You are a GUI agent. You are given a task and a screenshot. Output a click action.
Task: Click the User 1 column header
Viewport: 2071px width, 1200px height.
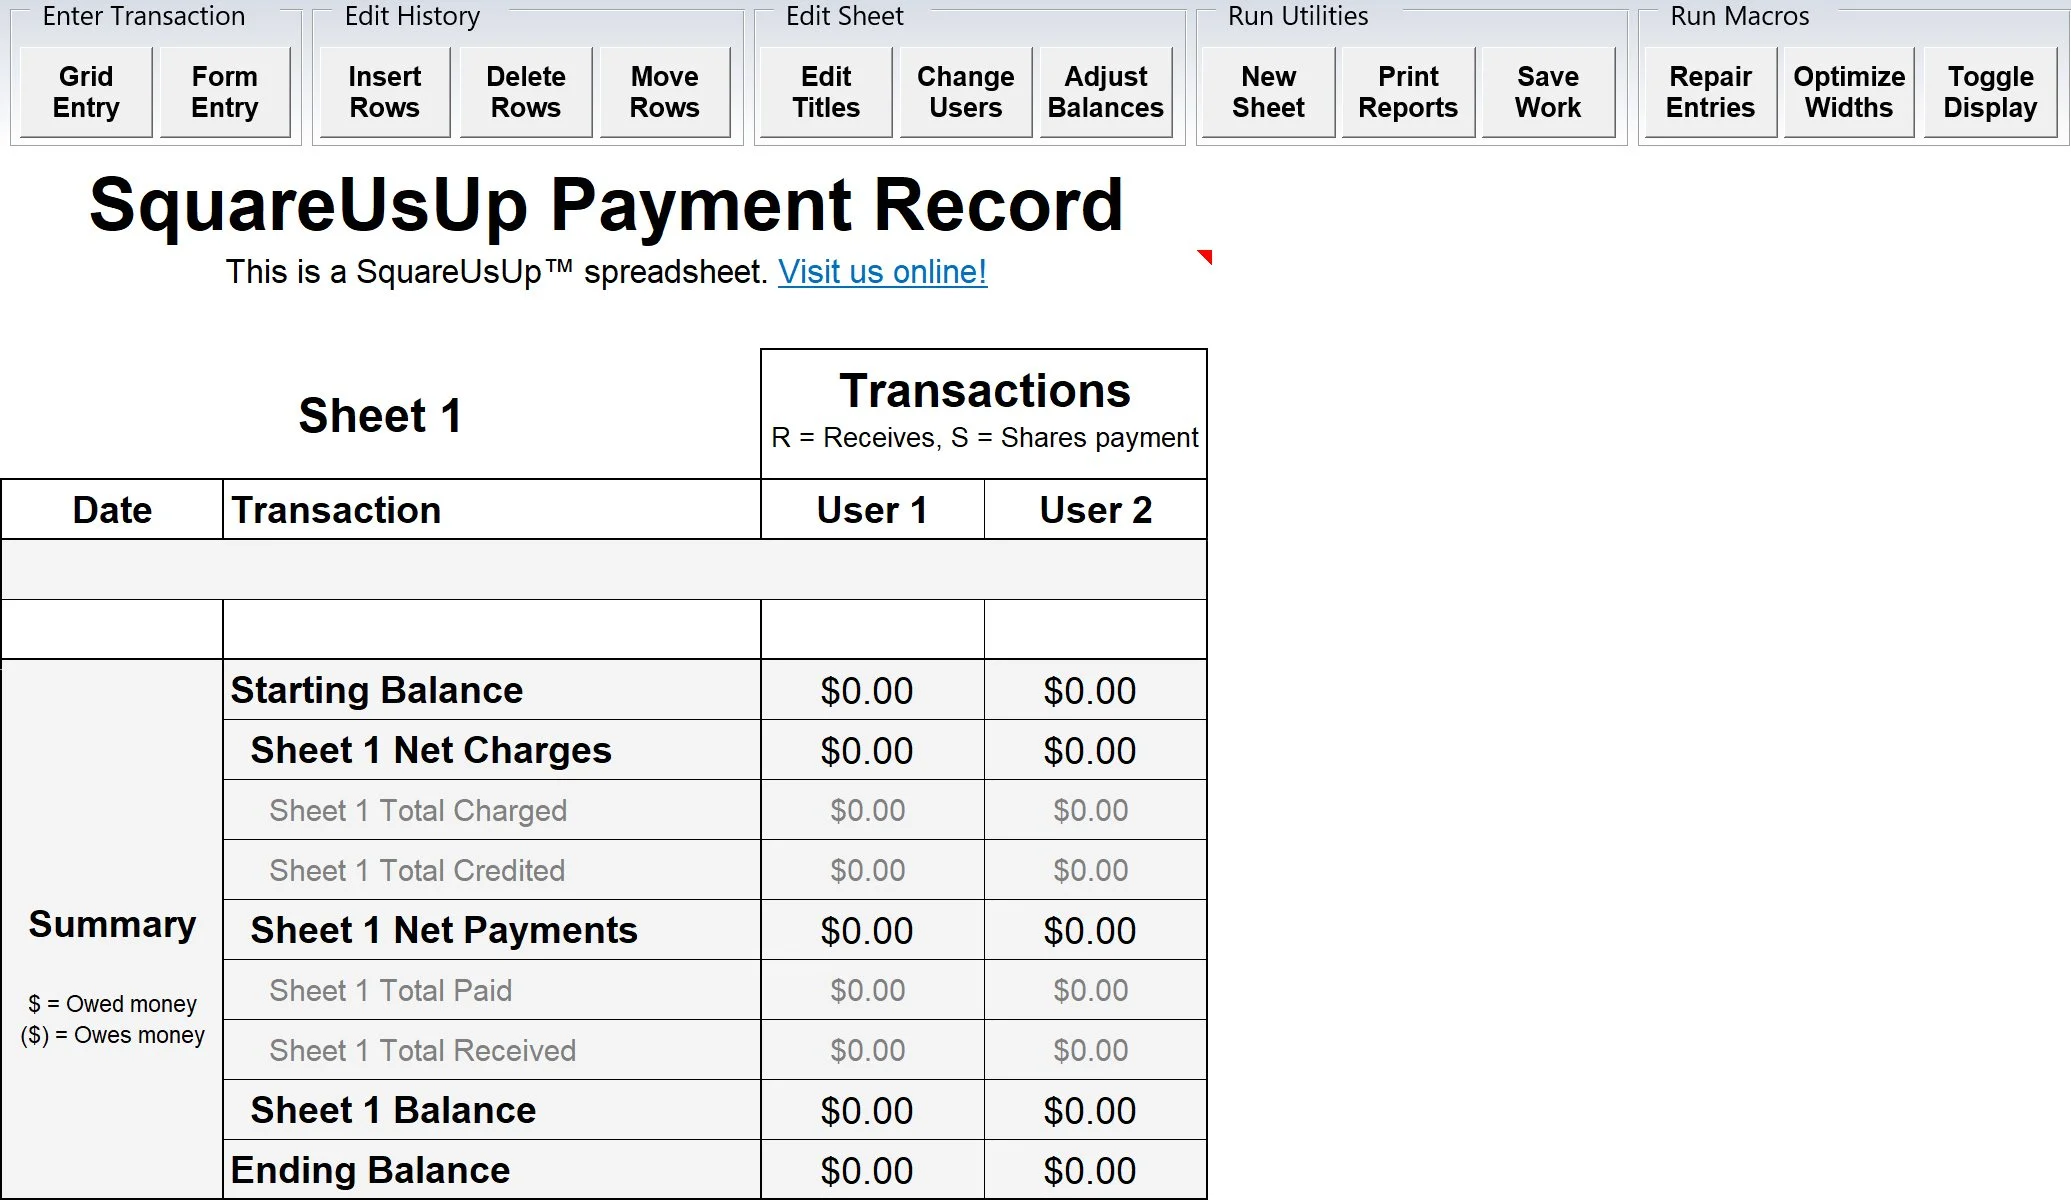coord(872,510)
